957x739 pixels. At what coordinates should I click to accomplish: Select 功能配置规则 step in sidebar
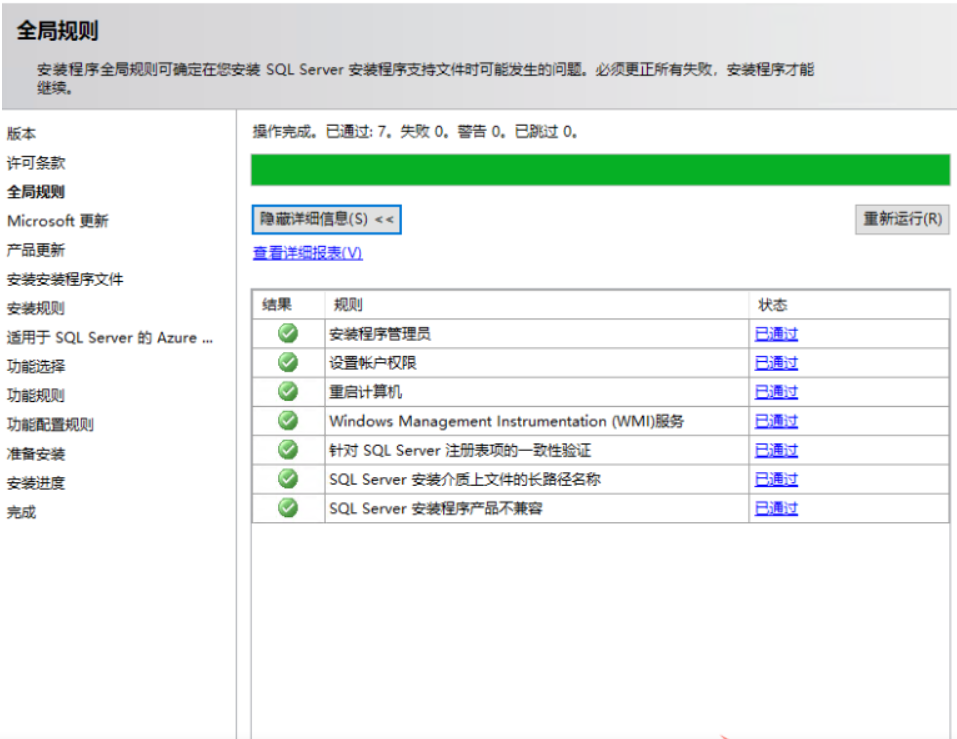click(51, 425)
